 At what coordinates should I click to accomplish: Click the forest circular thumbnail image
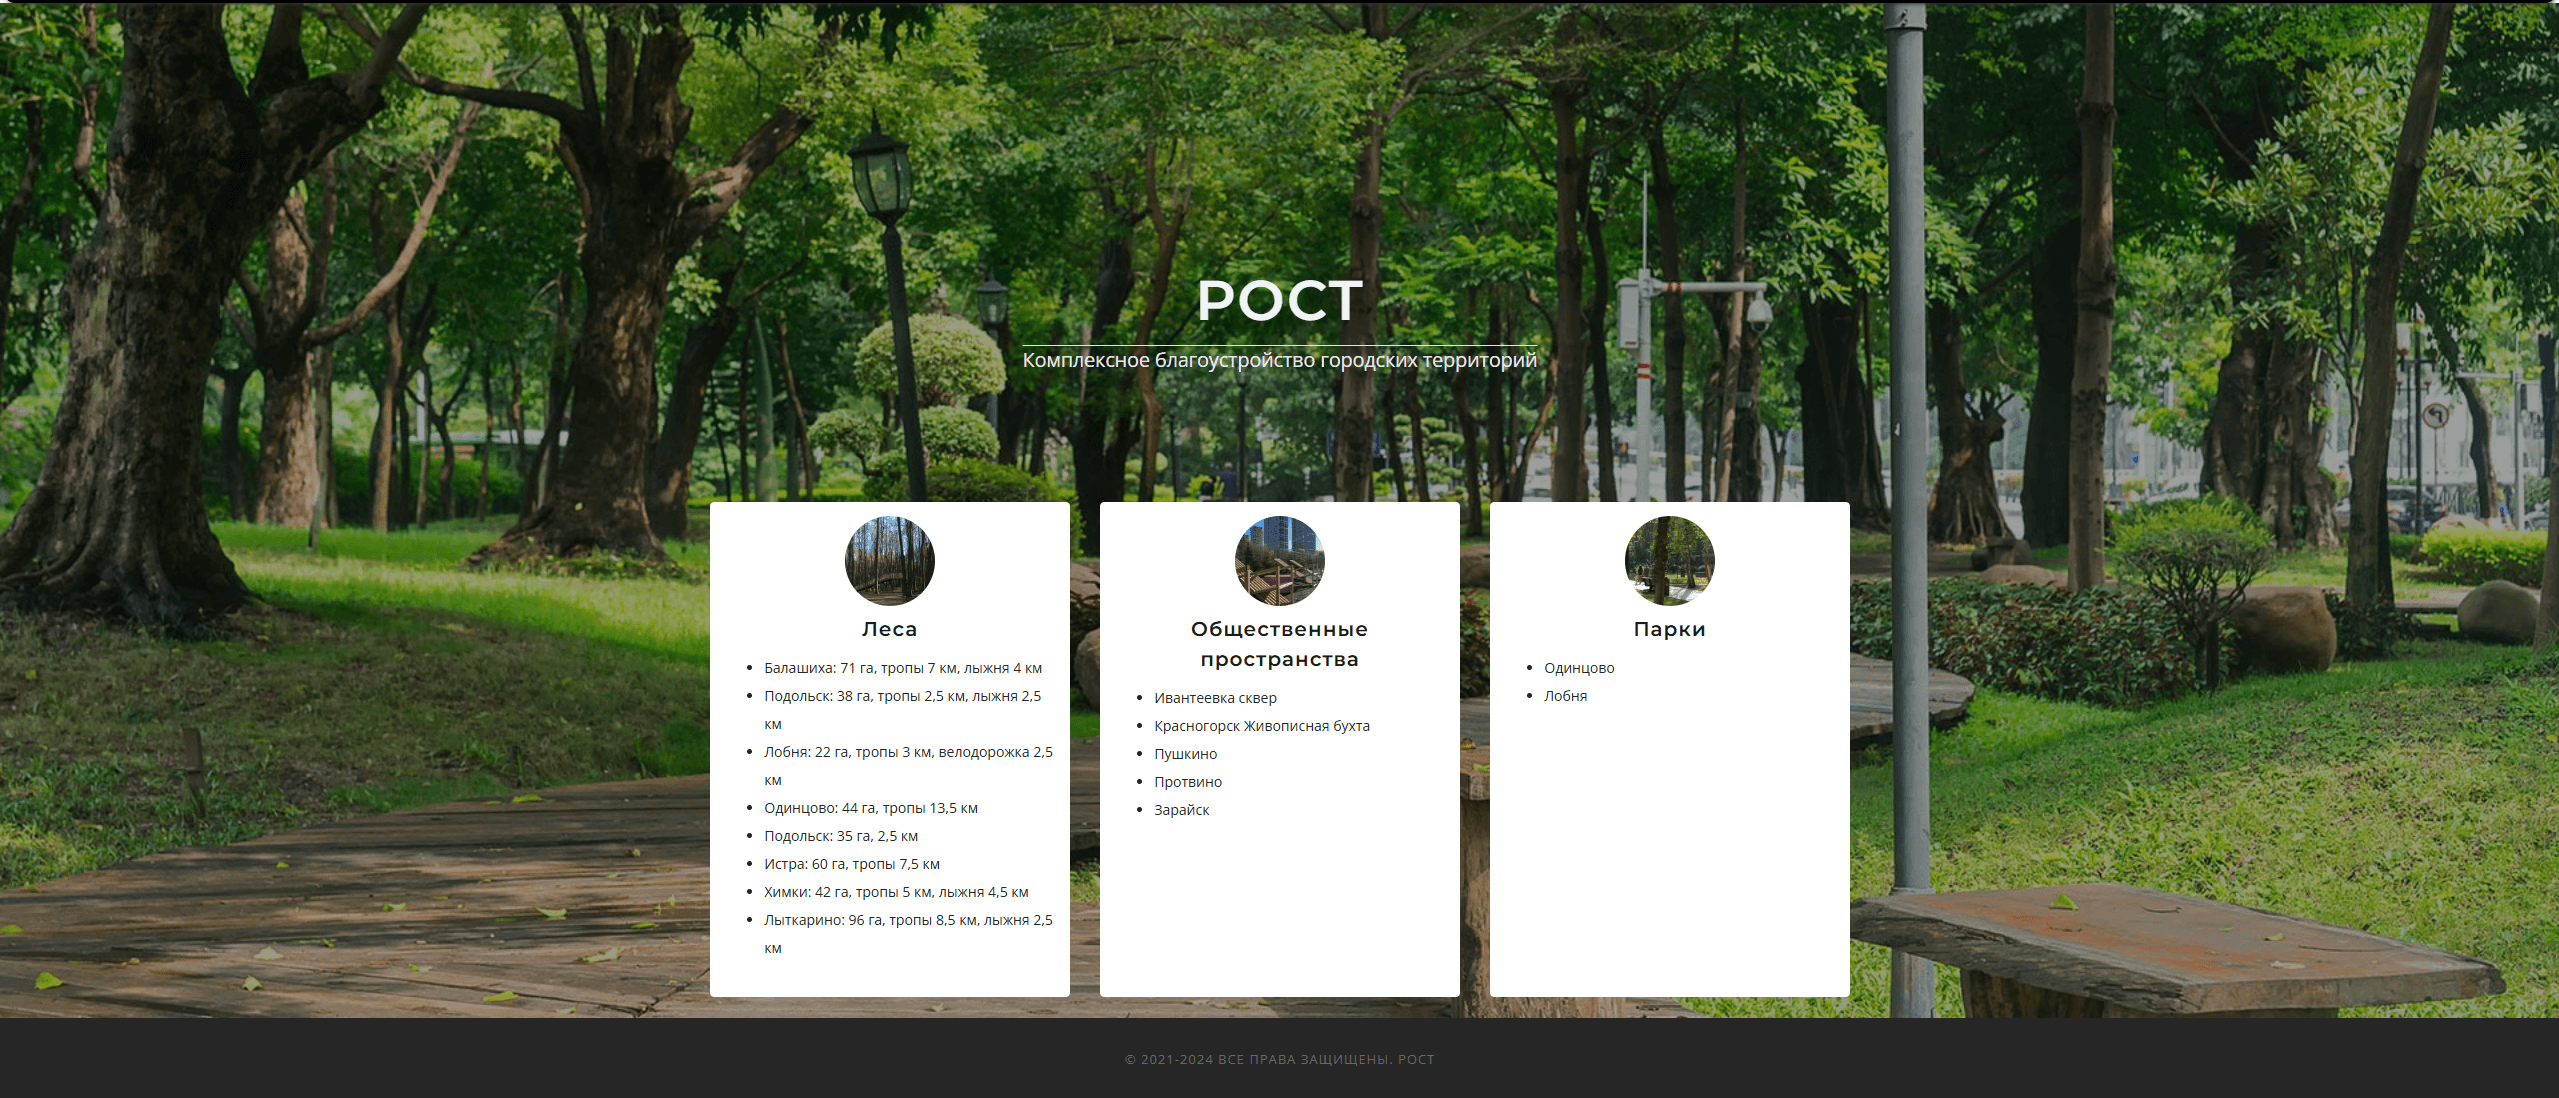889,561
